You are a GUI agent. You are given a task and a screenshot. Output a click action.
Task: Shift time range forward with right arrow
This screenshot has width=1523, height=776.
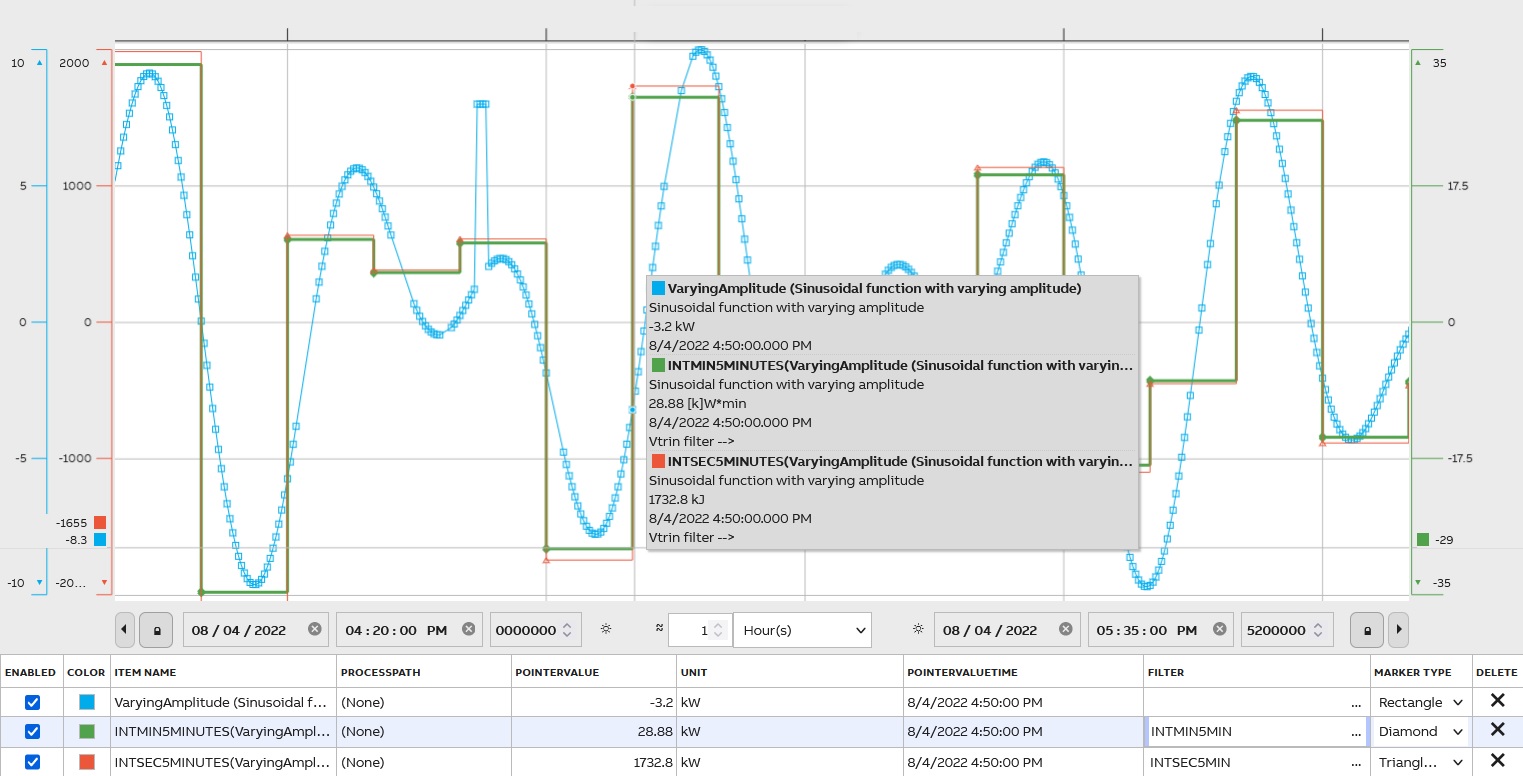coord(1398,630)
